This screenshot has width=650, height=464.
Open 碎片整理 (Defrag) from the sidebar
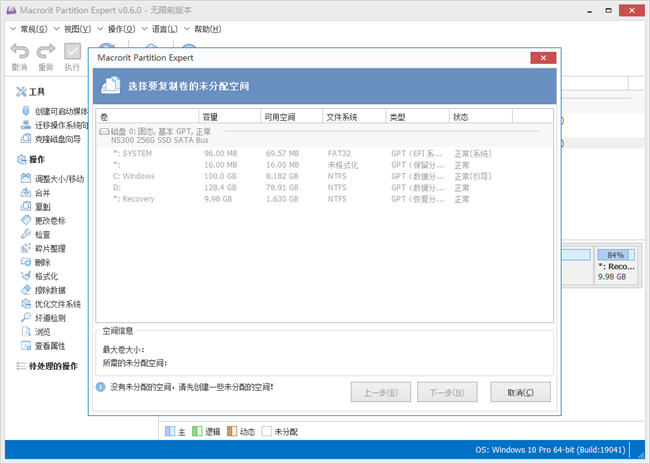click(x=49, y=249)
